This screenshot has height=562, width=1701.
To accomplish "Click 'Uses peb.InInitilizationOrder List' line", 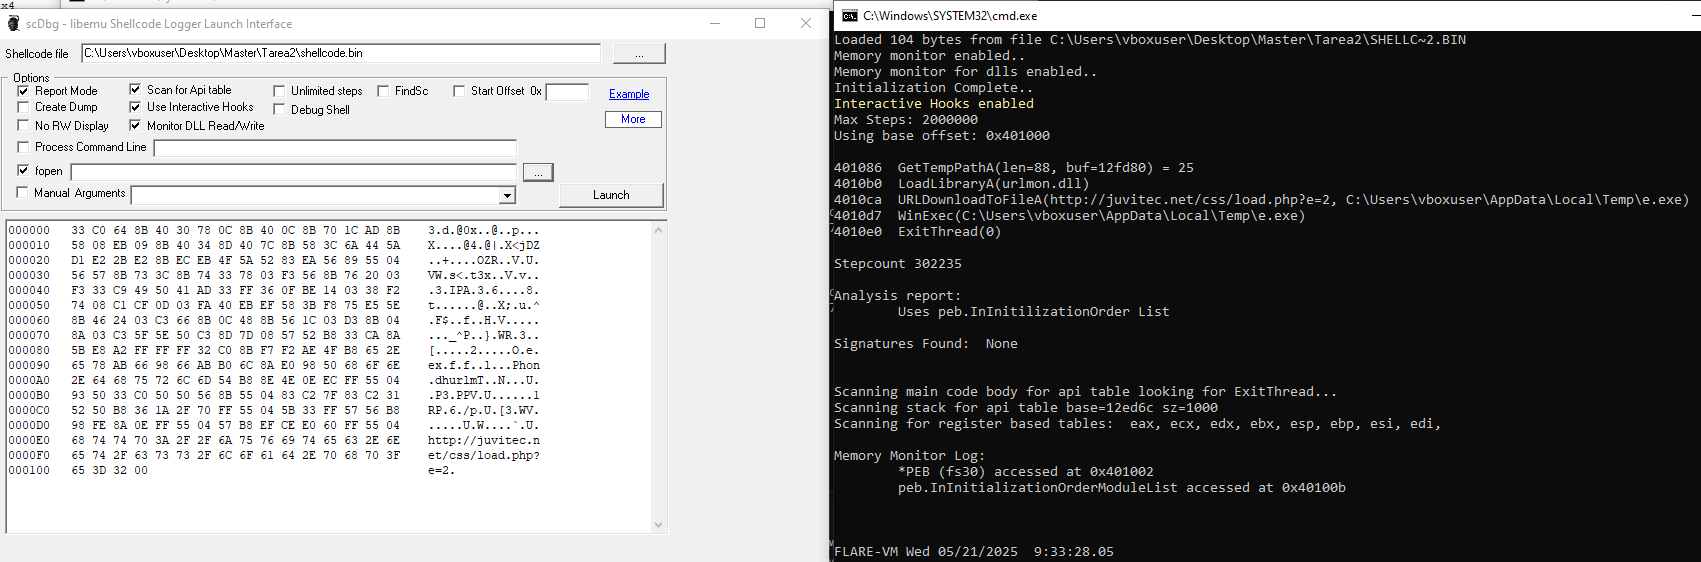I will pos(1034,312).
